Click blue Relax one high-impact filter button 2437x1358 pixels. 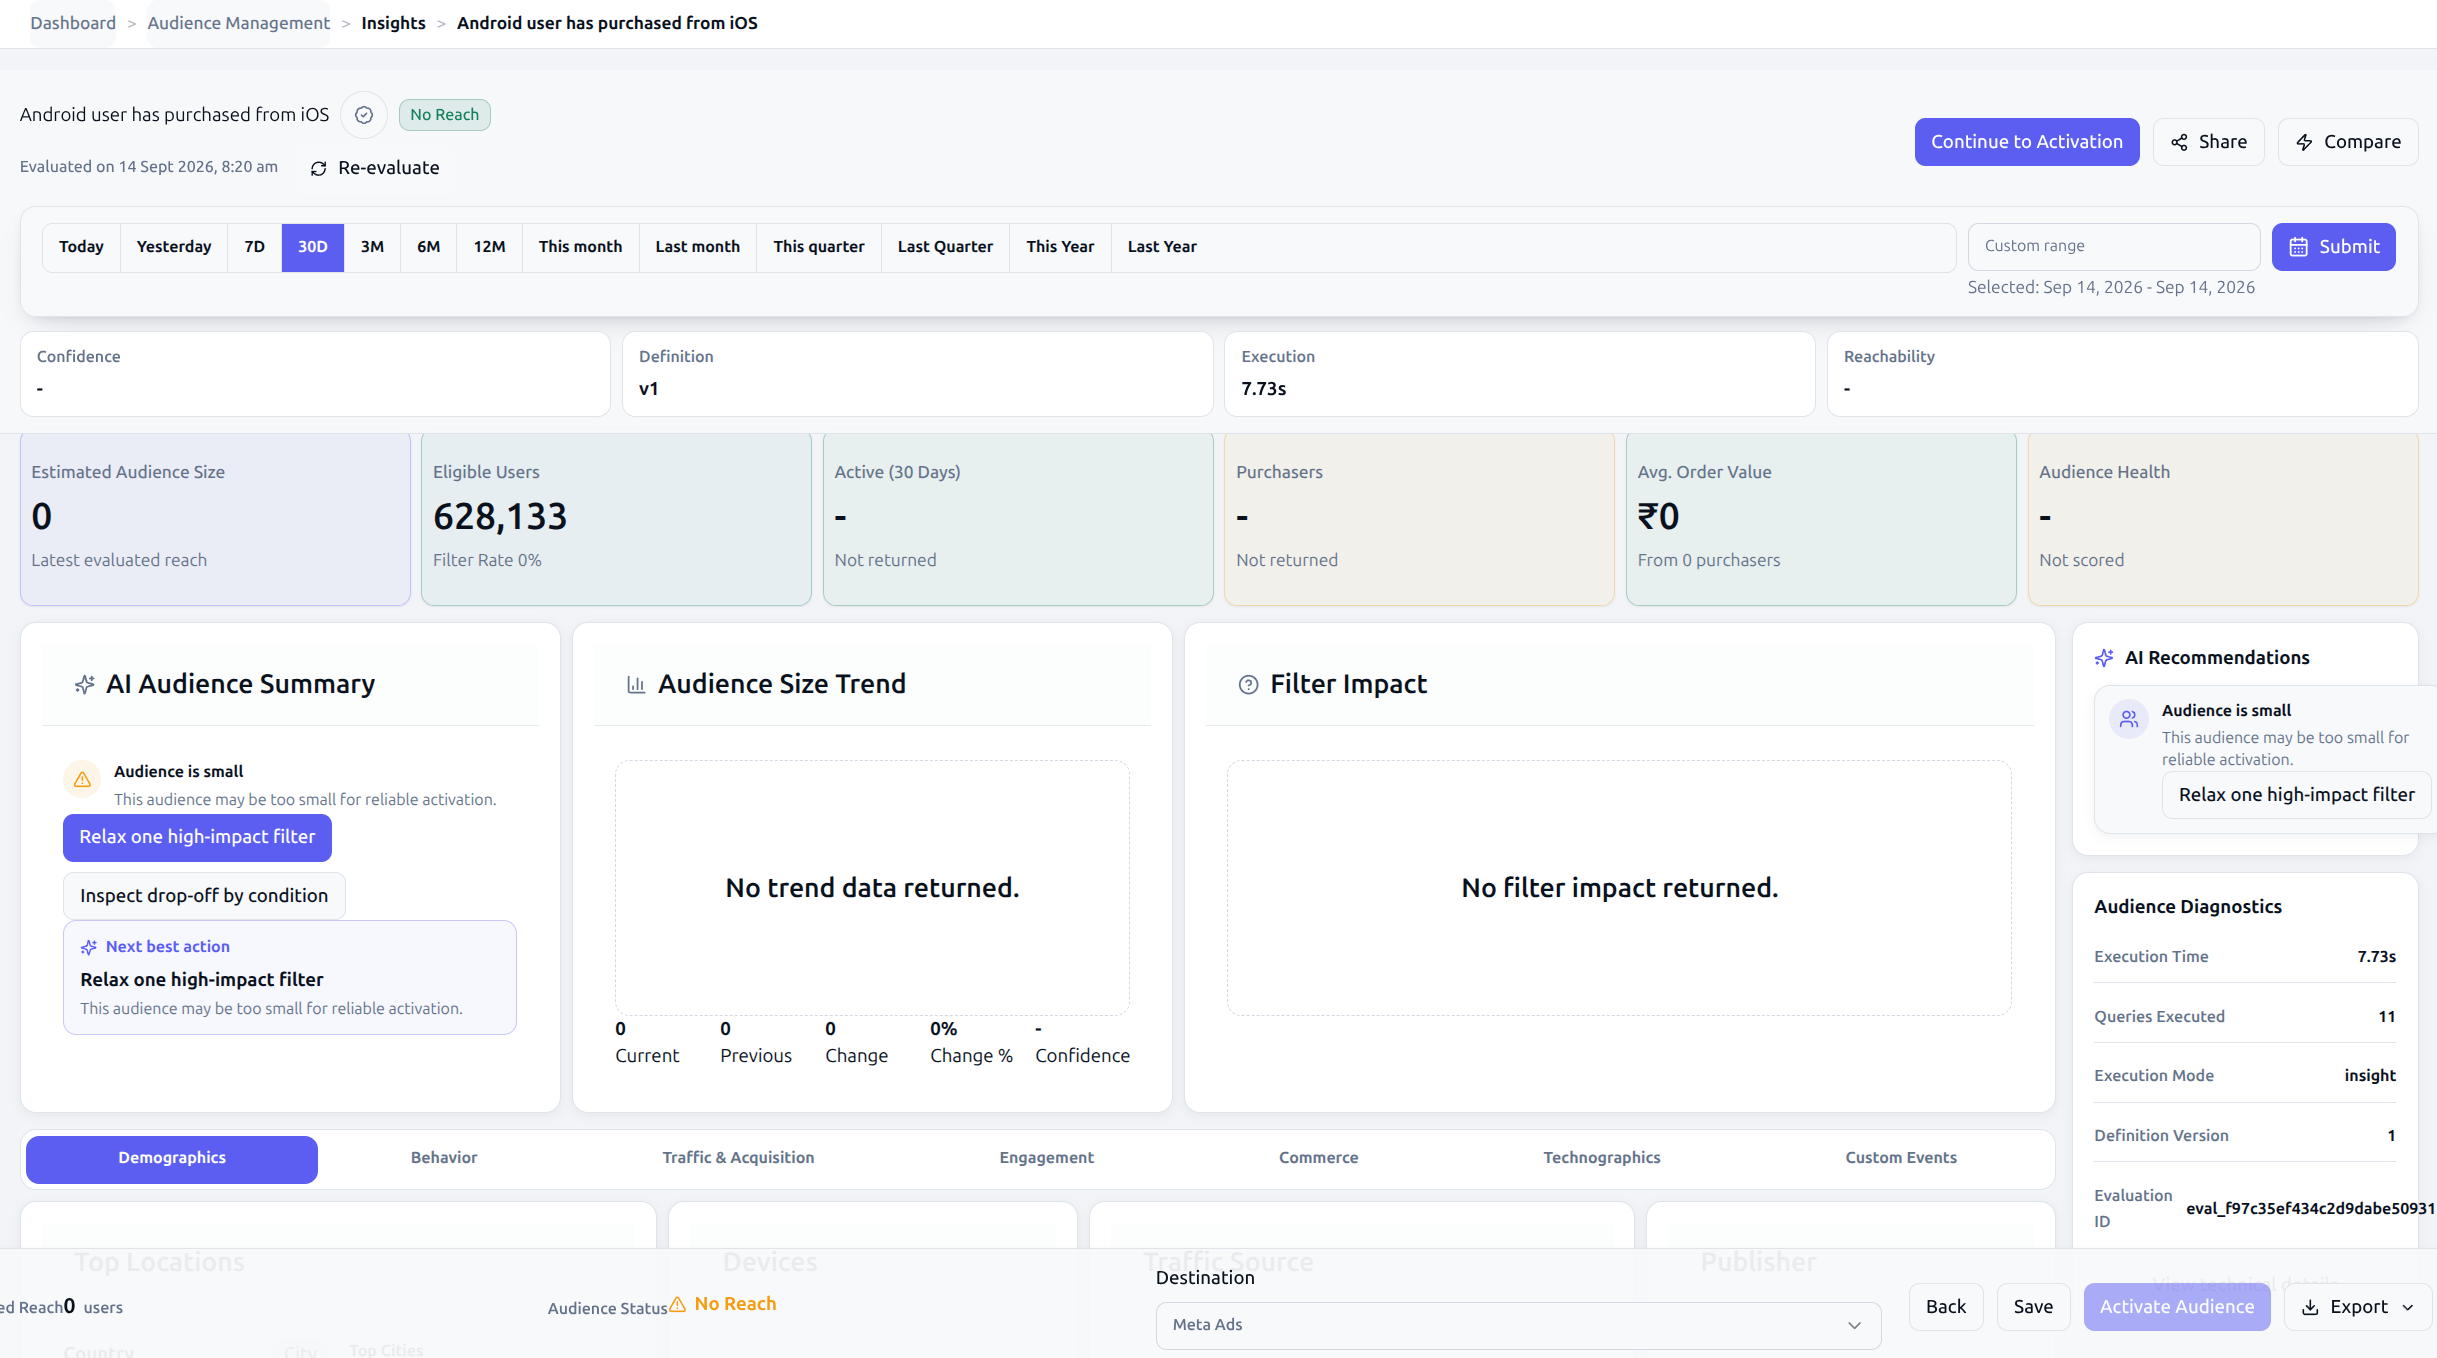197,838
